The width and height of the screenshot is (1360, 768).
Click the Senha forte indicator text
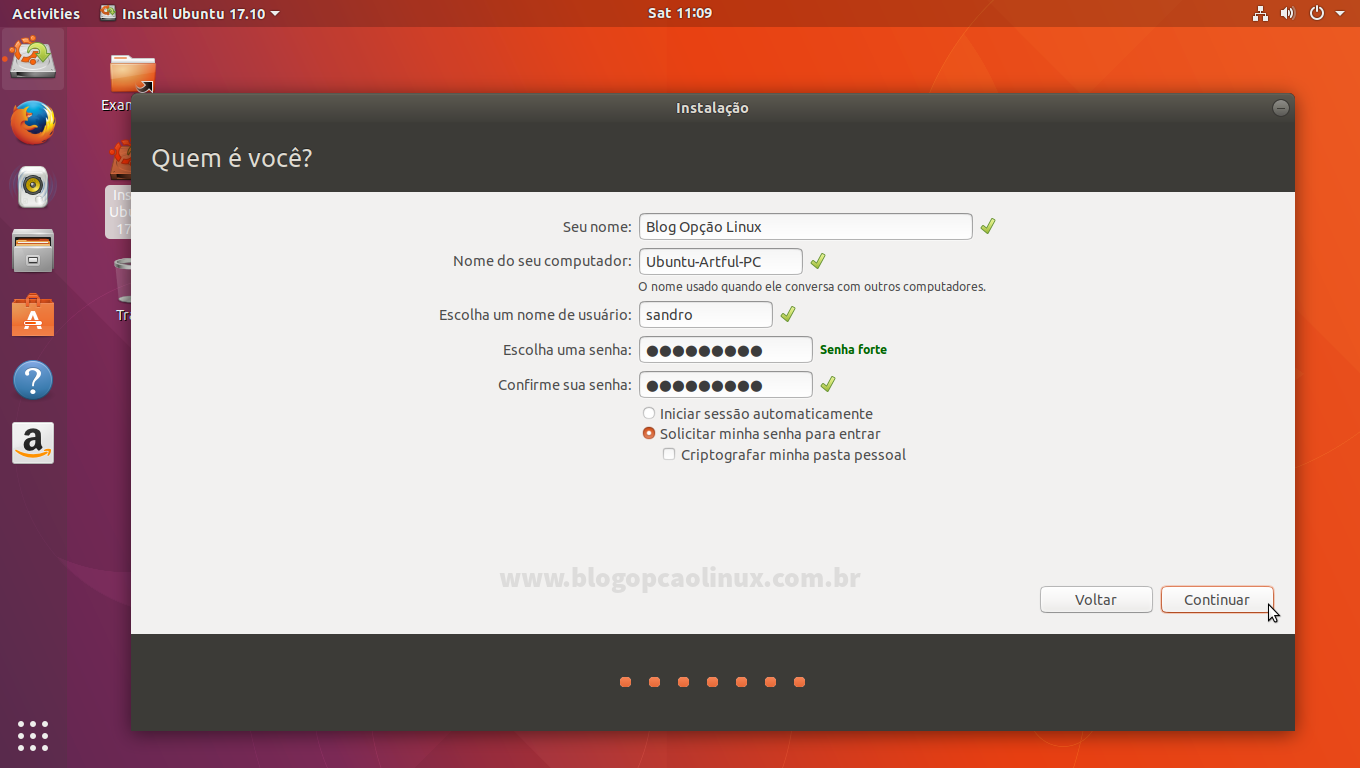click(853, 350)
